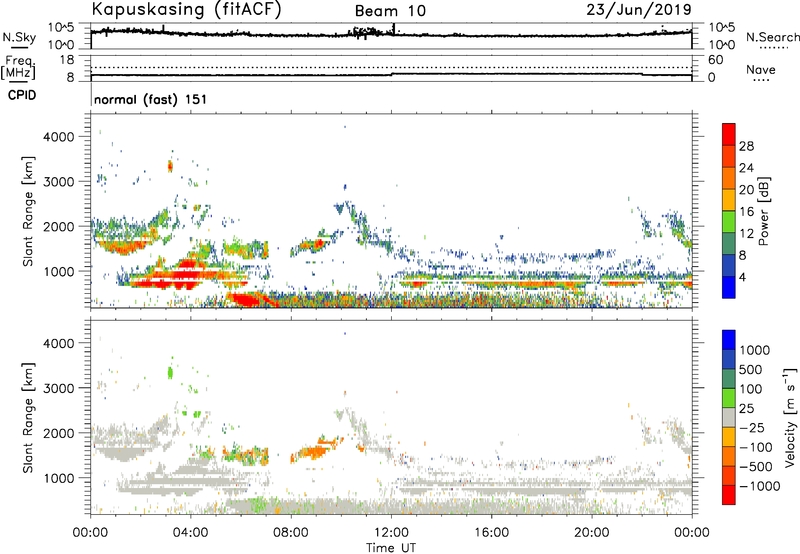Click the '60' Nave axis tick
Viewport: 800px width, 554px height.
pyautogui.click(x=715, y=60)
